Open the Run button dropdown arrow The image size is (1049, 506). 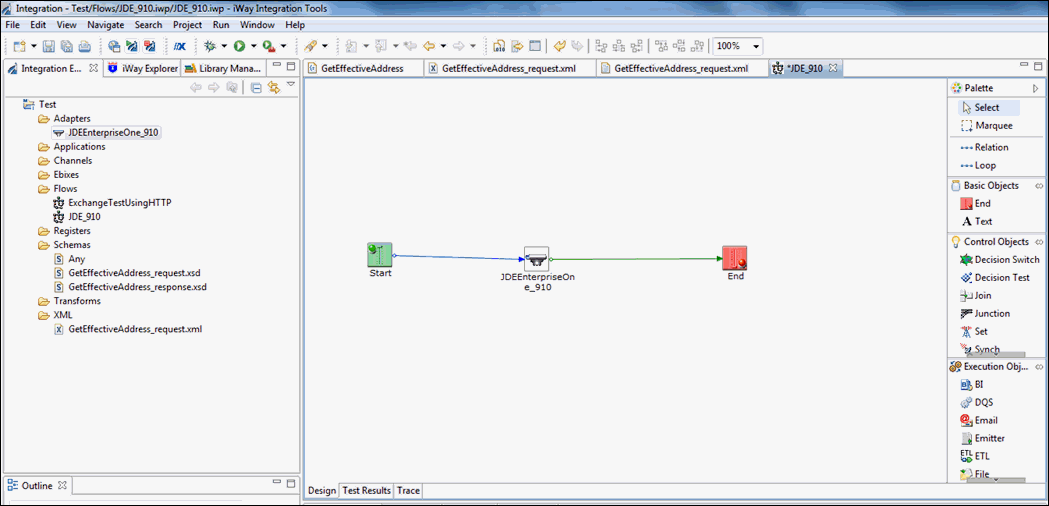click(x=254, y=46)
